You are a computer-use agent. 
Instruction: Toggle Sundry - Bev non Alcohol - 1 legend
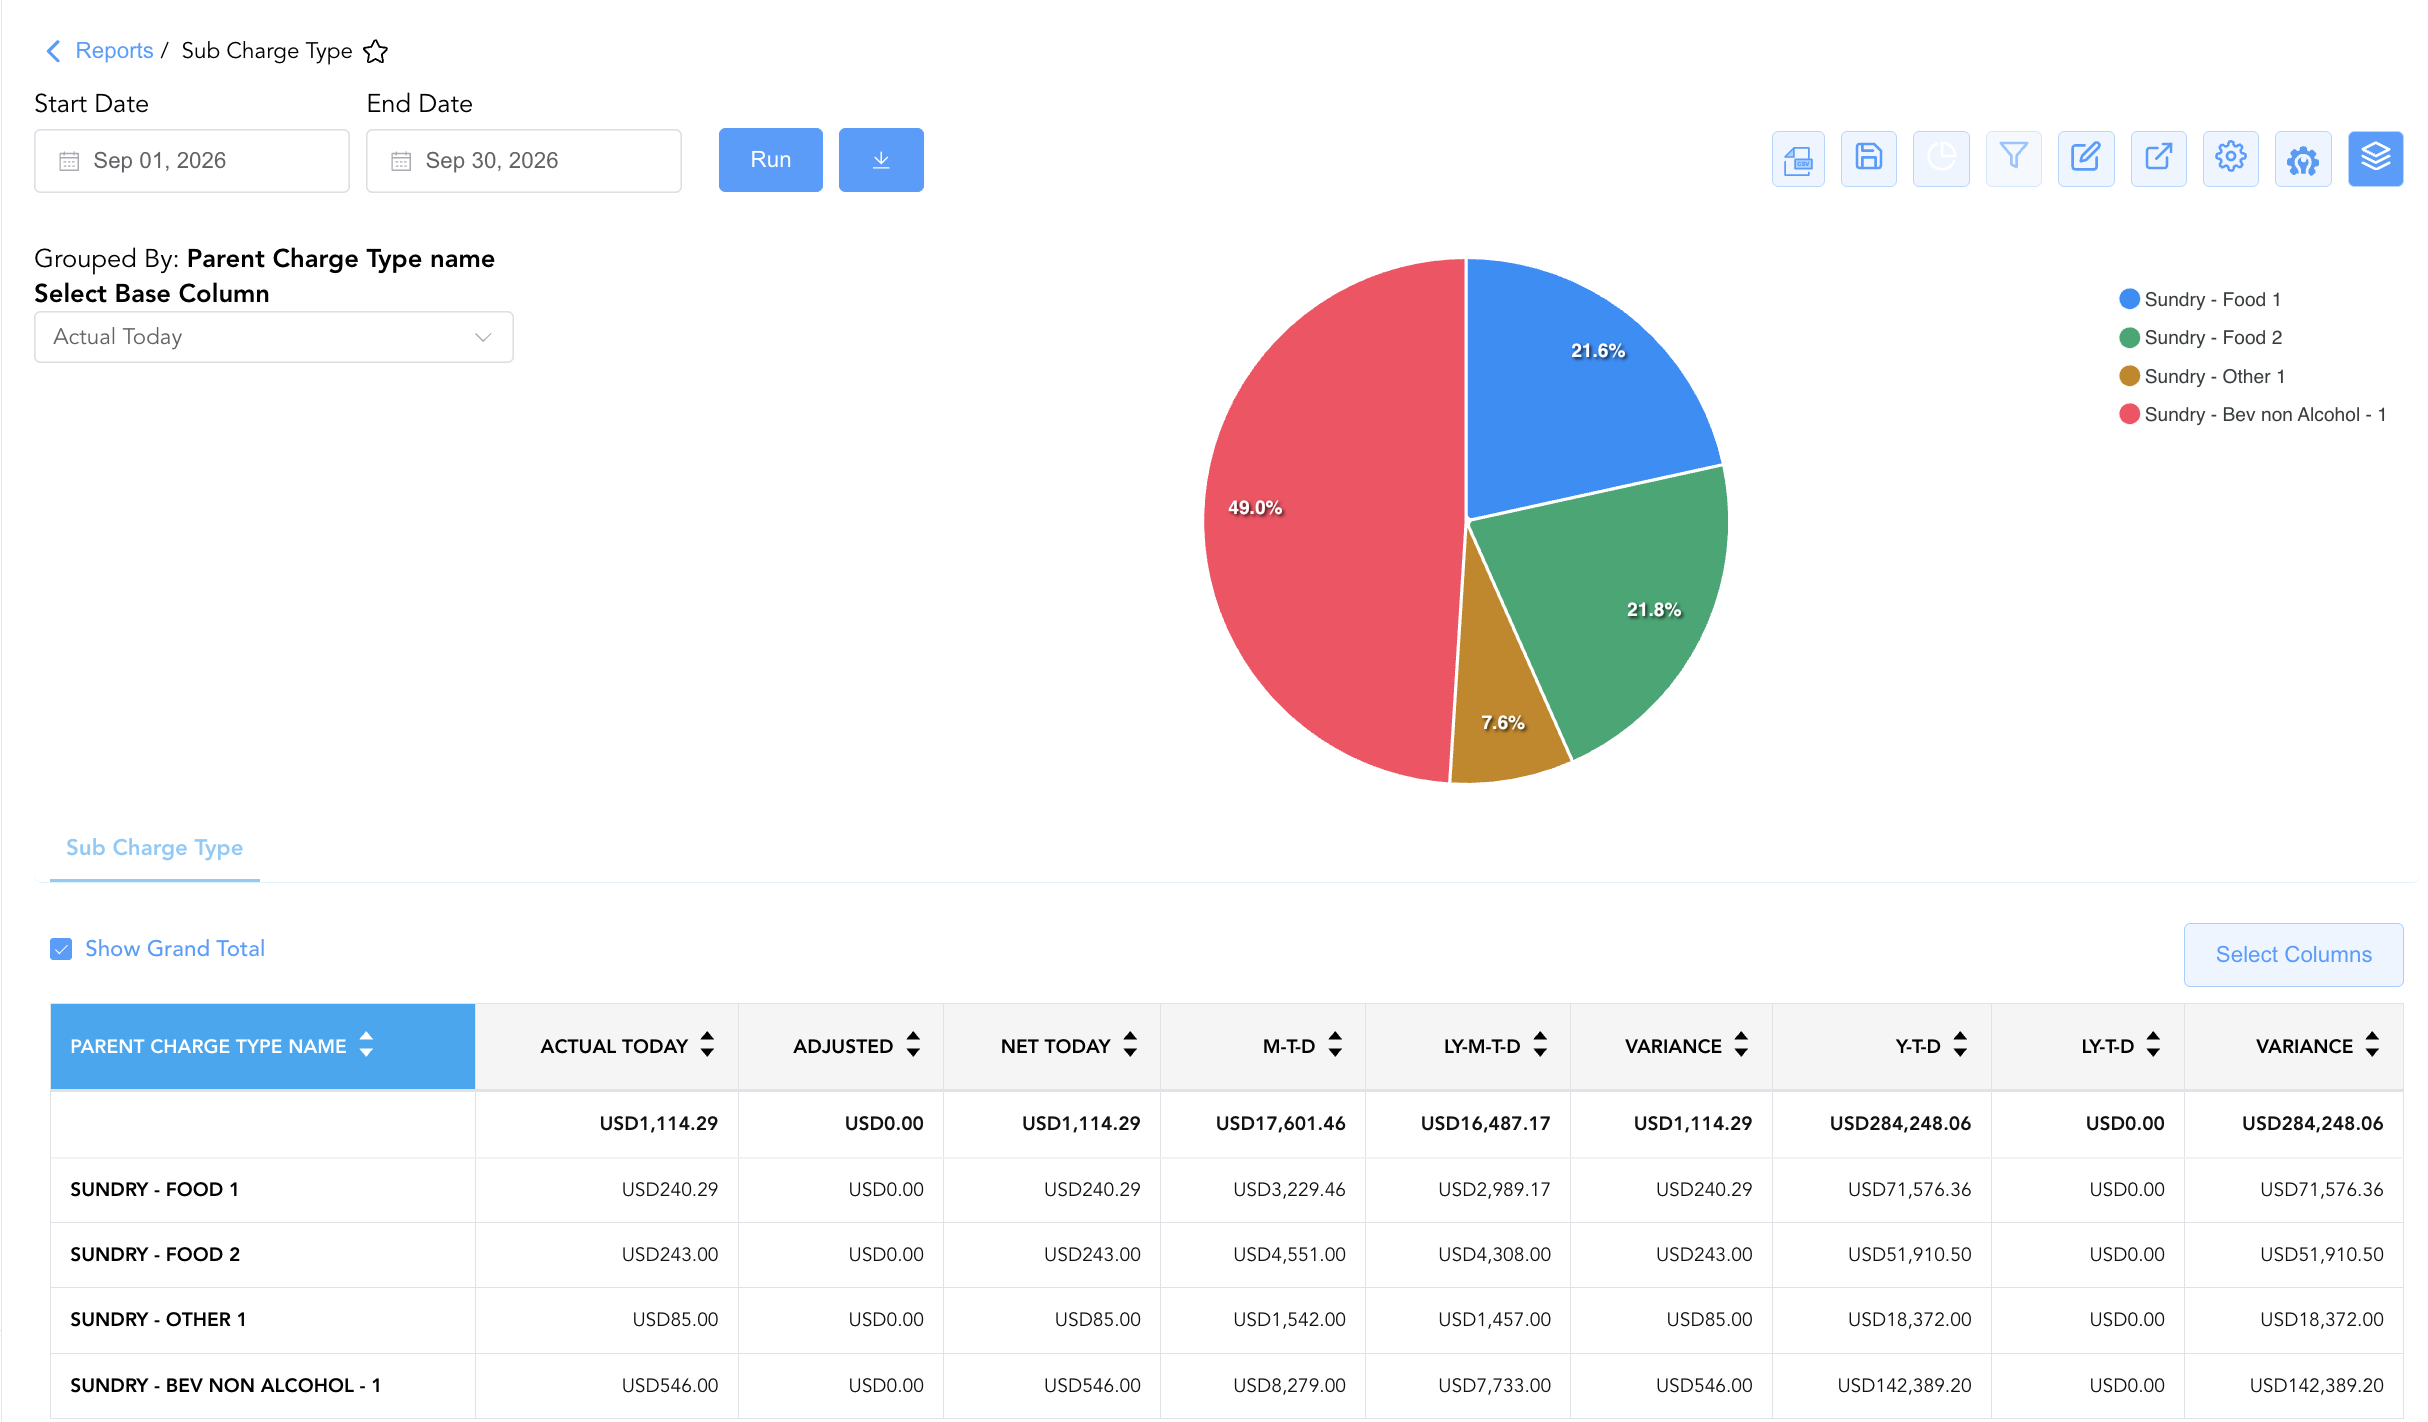click(2253, 414)
